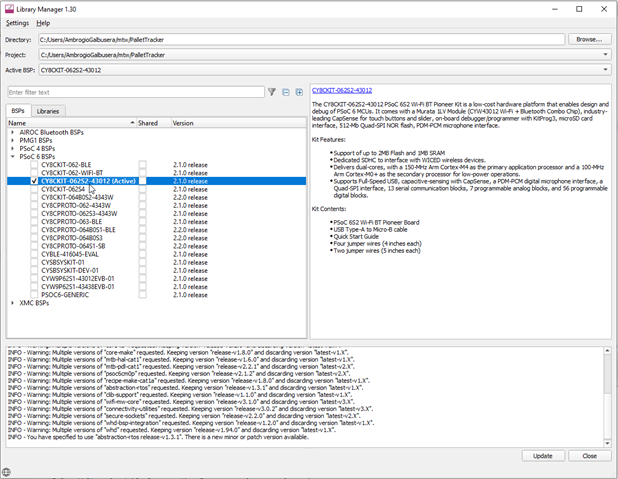This screenshot has width=618, height=479.
Task: Enable the CY8CKIT-062-BLE checkbox
Action: tap(34, 165)
